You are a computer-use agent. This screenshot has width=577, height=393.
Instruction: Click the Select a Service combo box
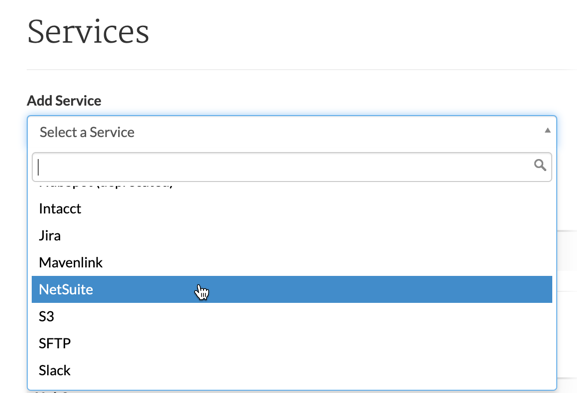(x=292, y=132)
